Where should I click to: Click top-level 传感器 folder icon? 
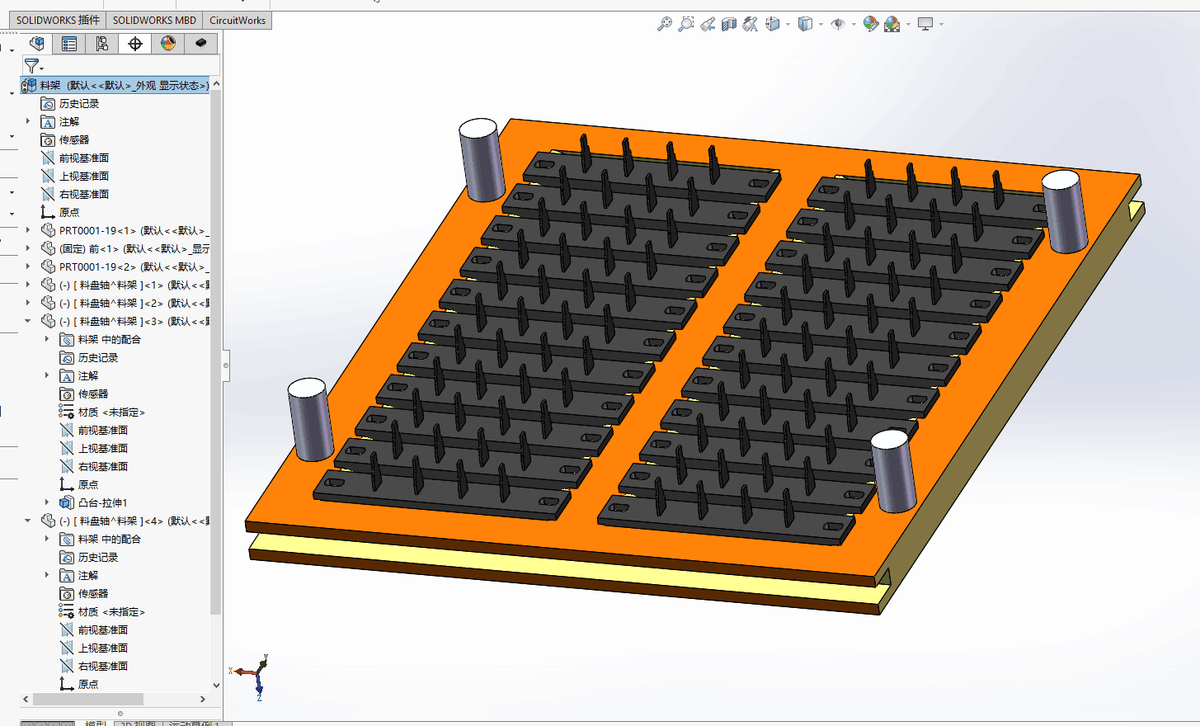pyautogui.click(x=47, y=140)
